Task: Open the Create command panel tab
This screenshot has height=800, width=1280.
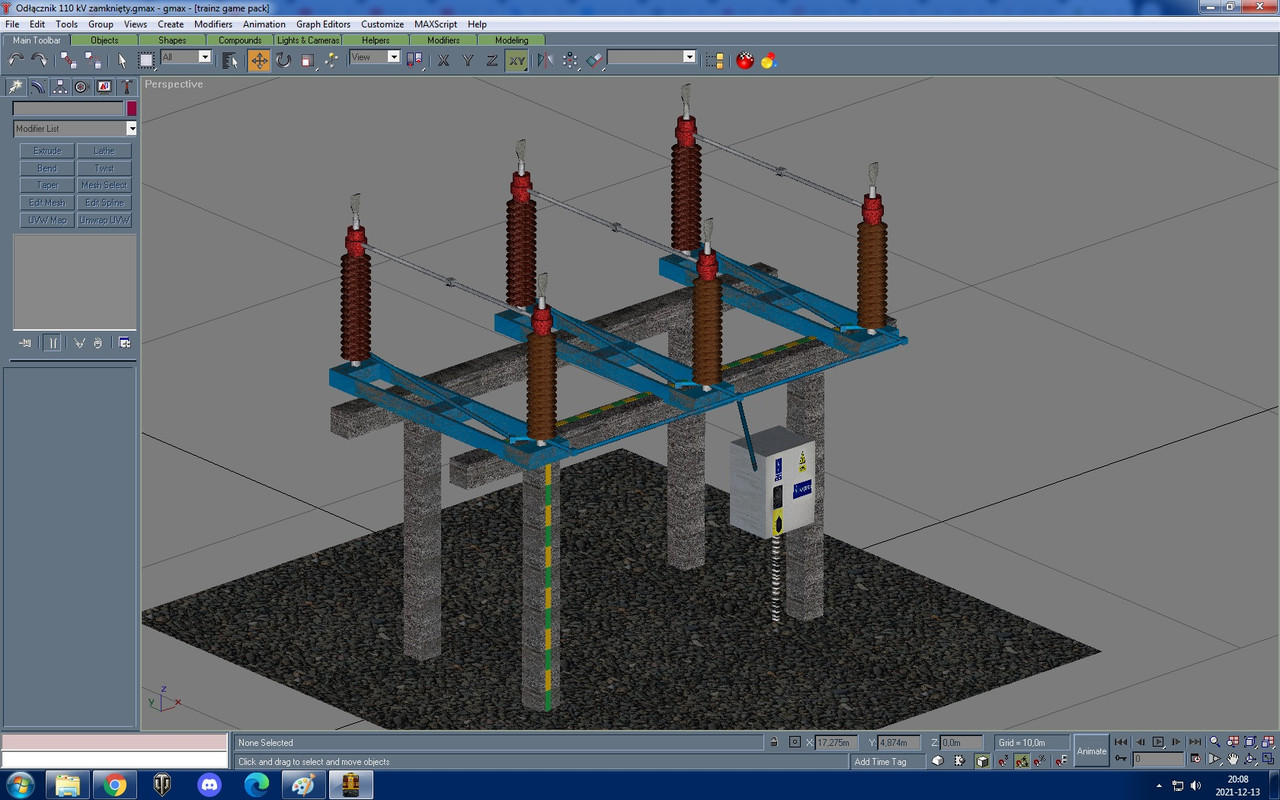Action: coord(16,87)
